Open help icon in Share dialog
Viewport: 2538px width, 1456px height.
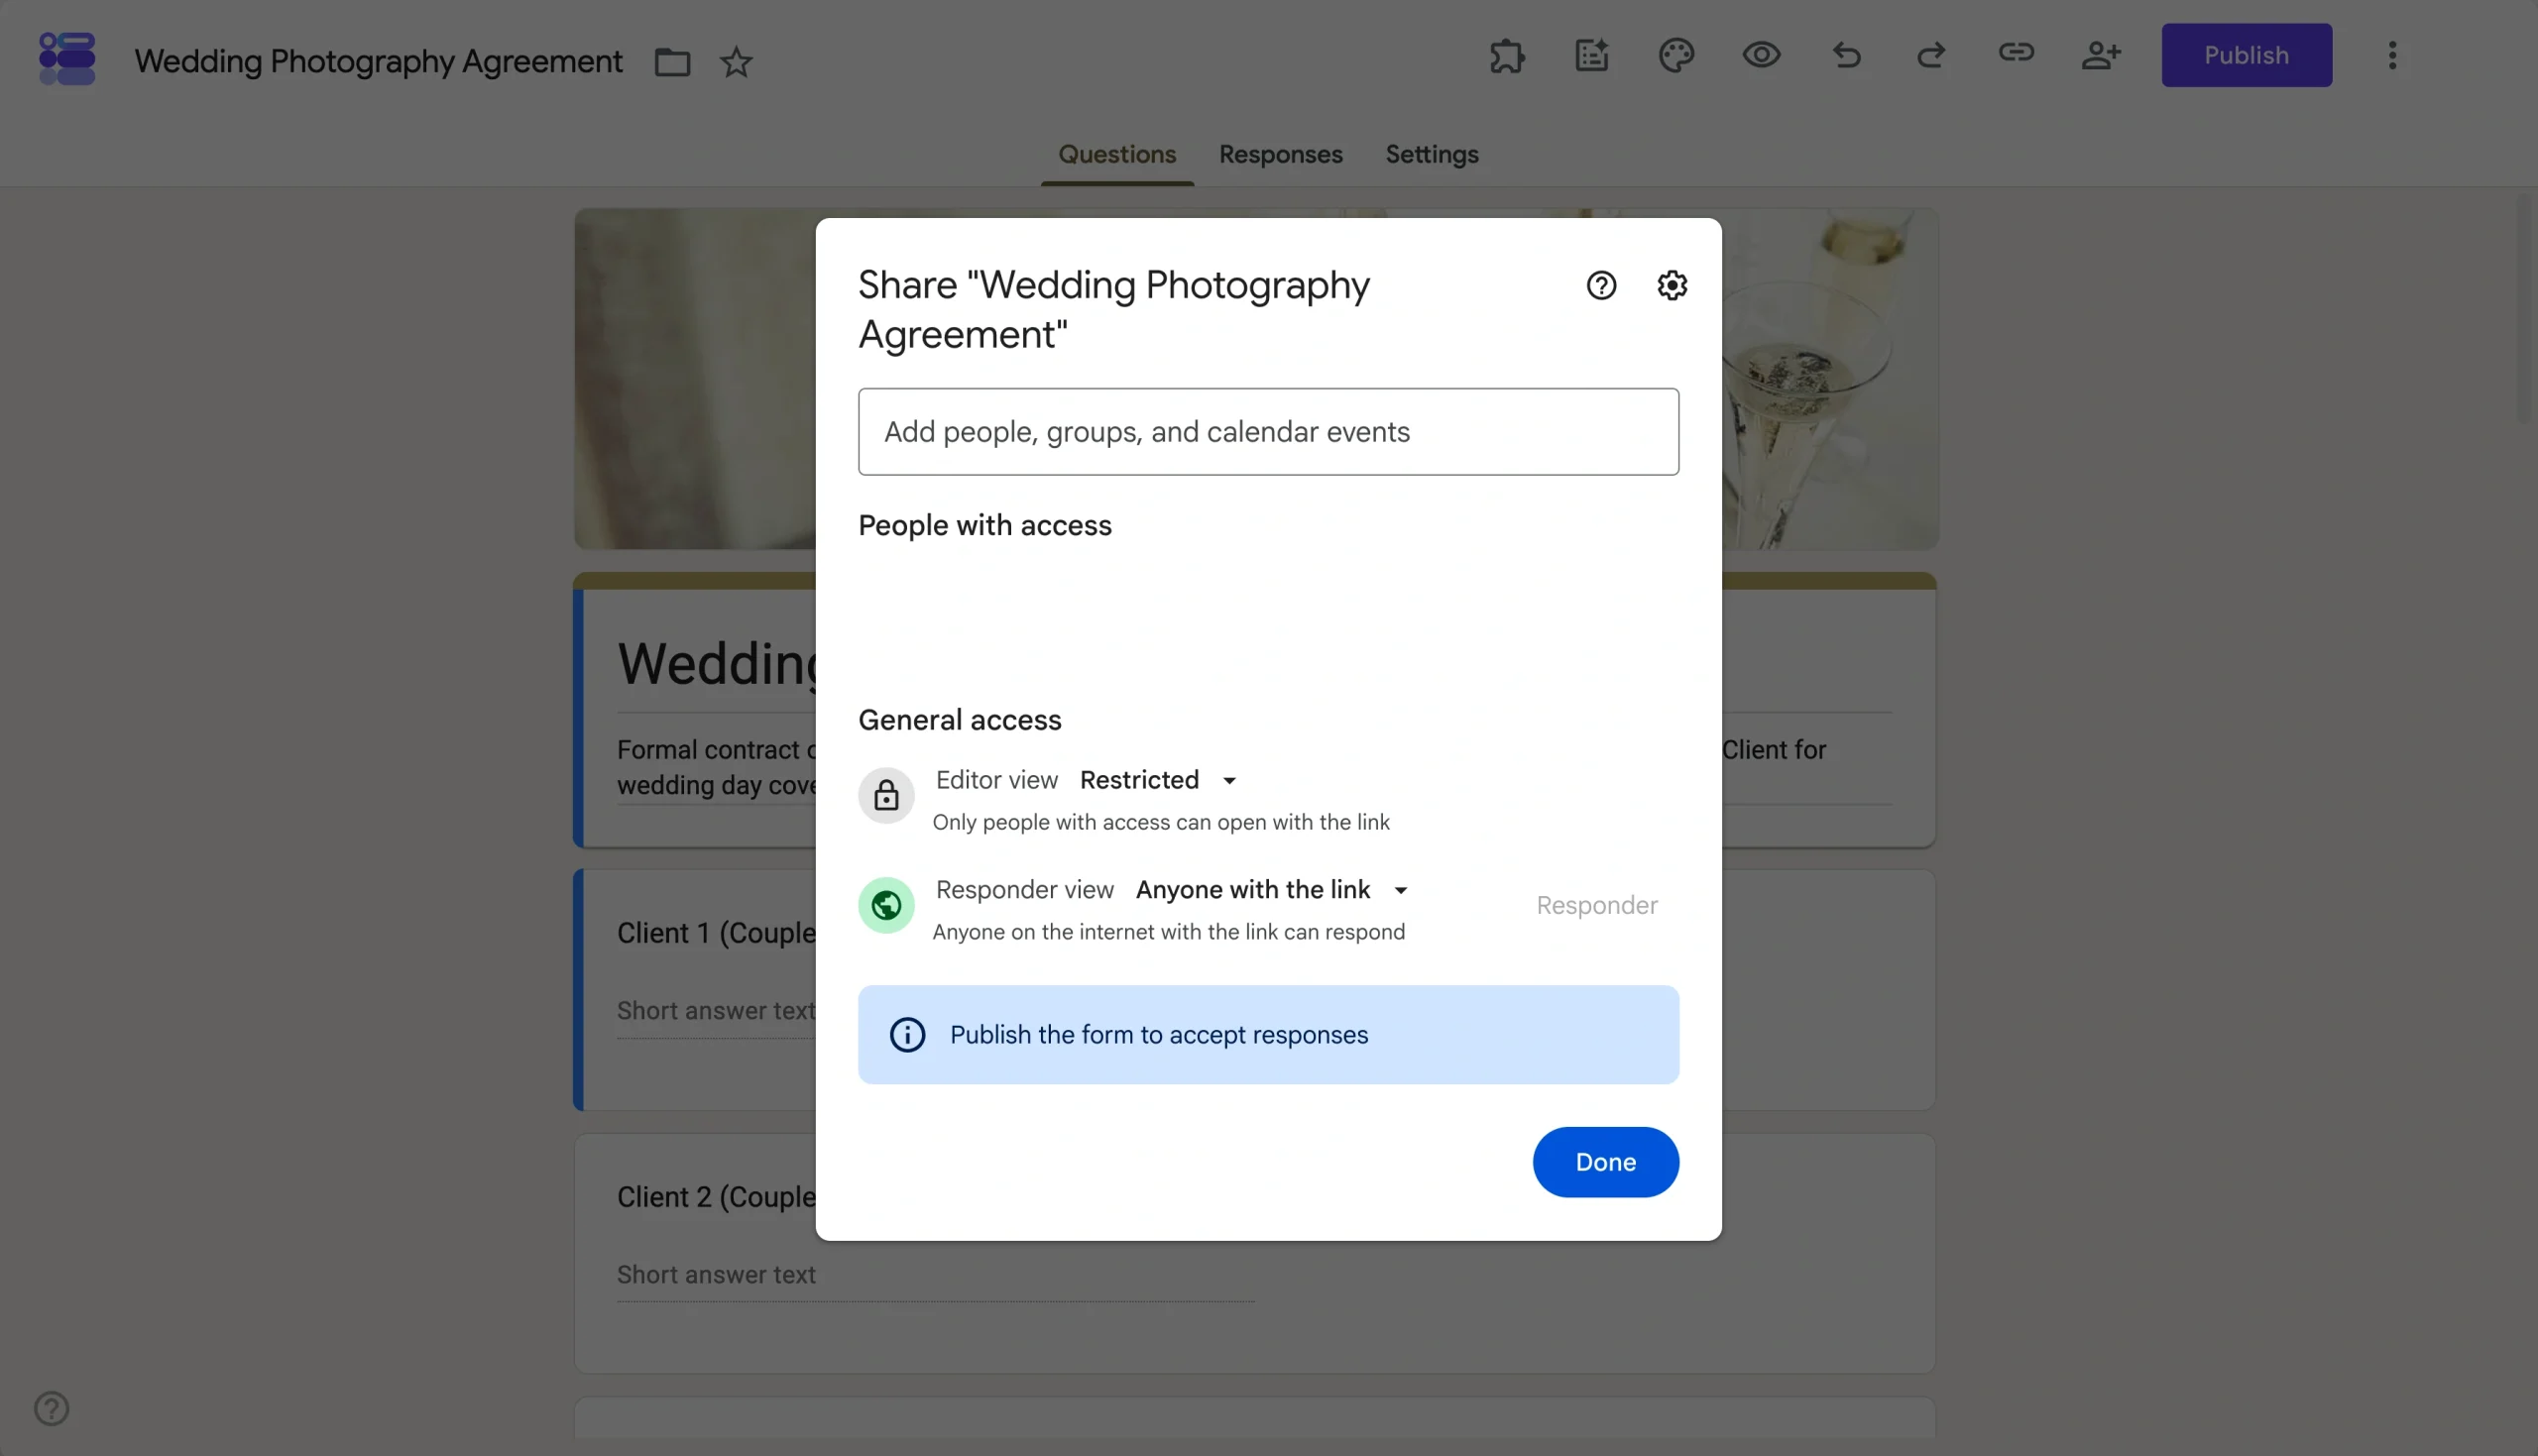click(x=1601, y=286)
